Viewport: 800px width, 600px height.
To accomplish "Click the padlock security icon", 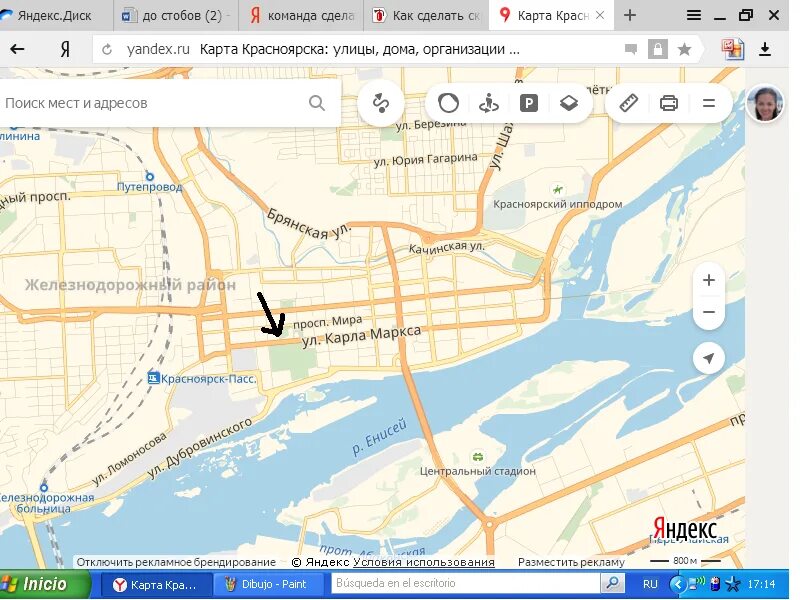I will 658,49.
